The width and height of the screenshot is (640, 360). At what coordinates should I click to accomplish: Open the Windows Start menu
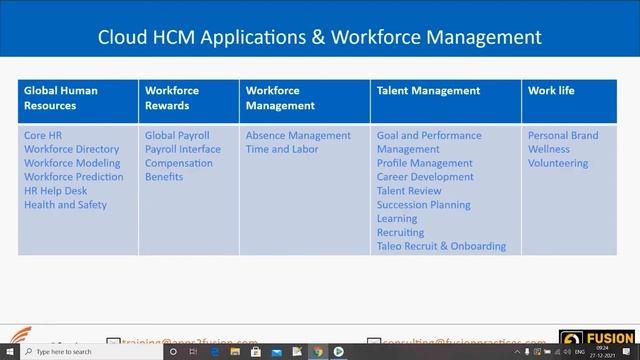pos(10,351)
